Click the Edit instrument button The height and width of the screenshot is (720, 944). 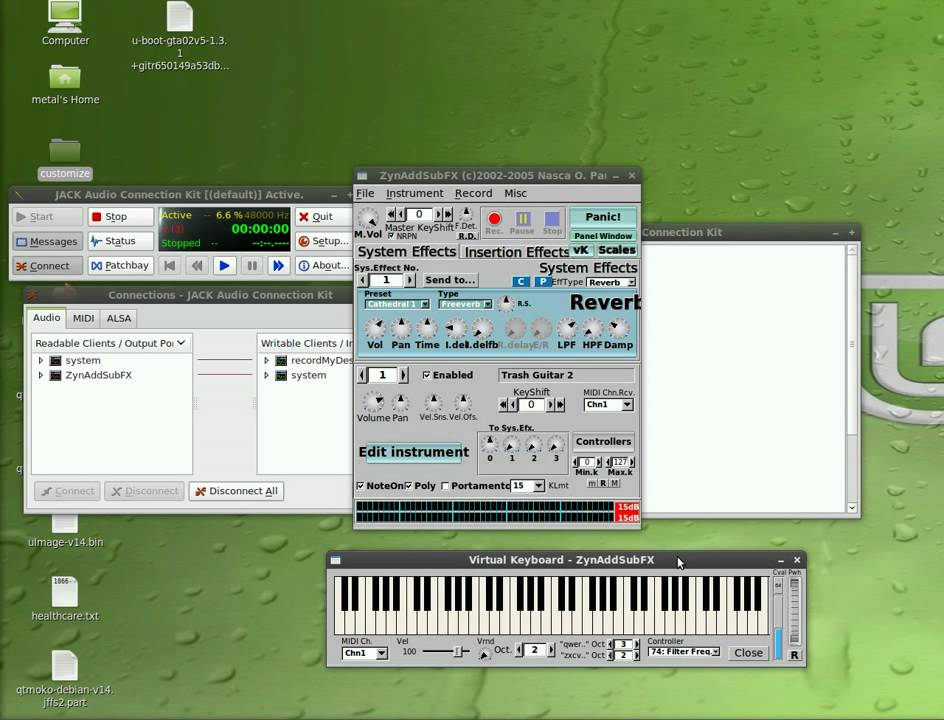click(x=414, y=452)
